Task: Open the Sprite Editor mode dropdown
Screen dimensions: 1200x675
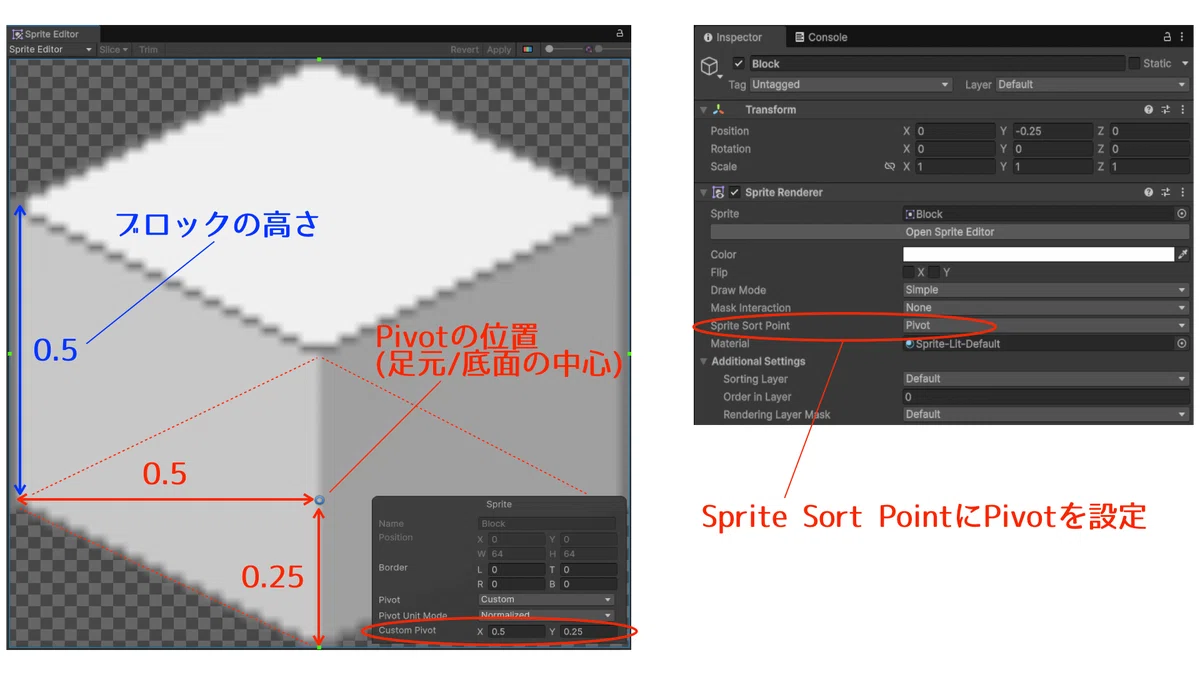Action: pos(50,49)
